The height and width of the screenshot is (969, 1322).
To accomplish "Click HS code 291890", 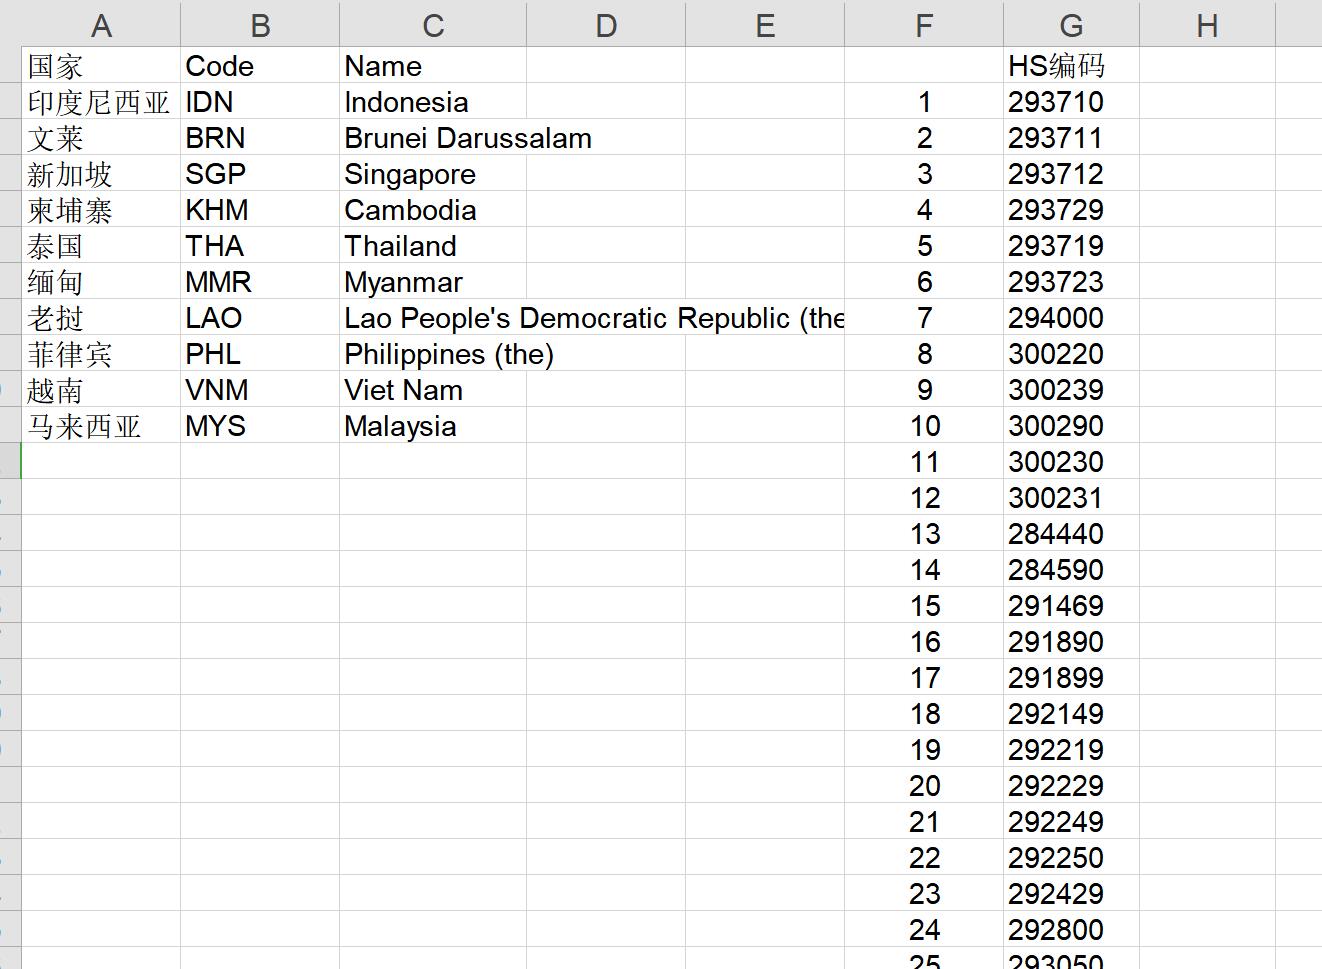I will [1071, 641].
